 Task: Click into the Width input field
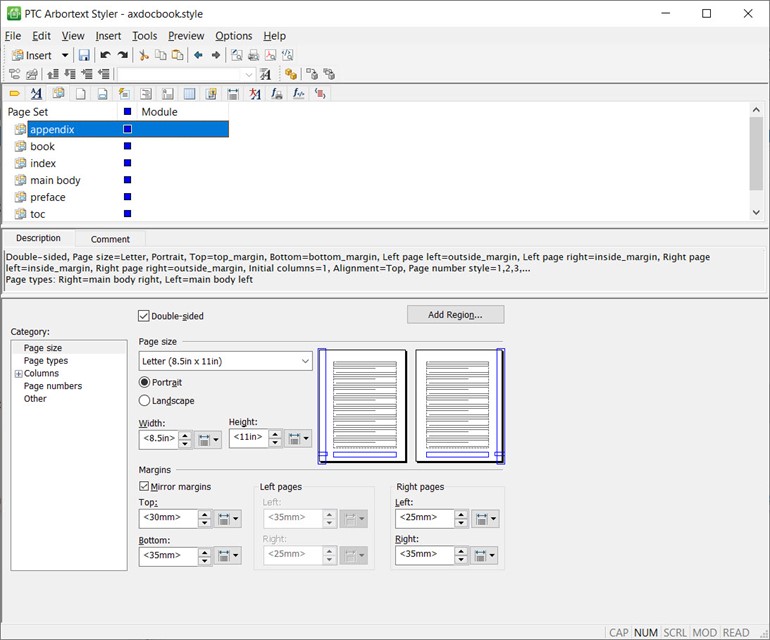click(159, 439)
